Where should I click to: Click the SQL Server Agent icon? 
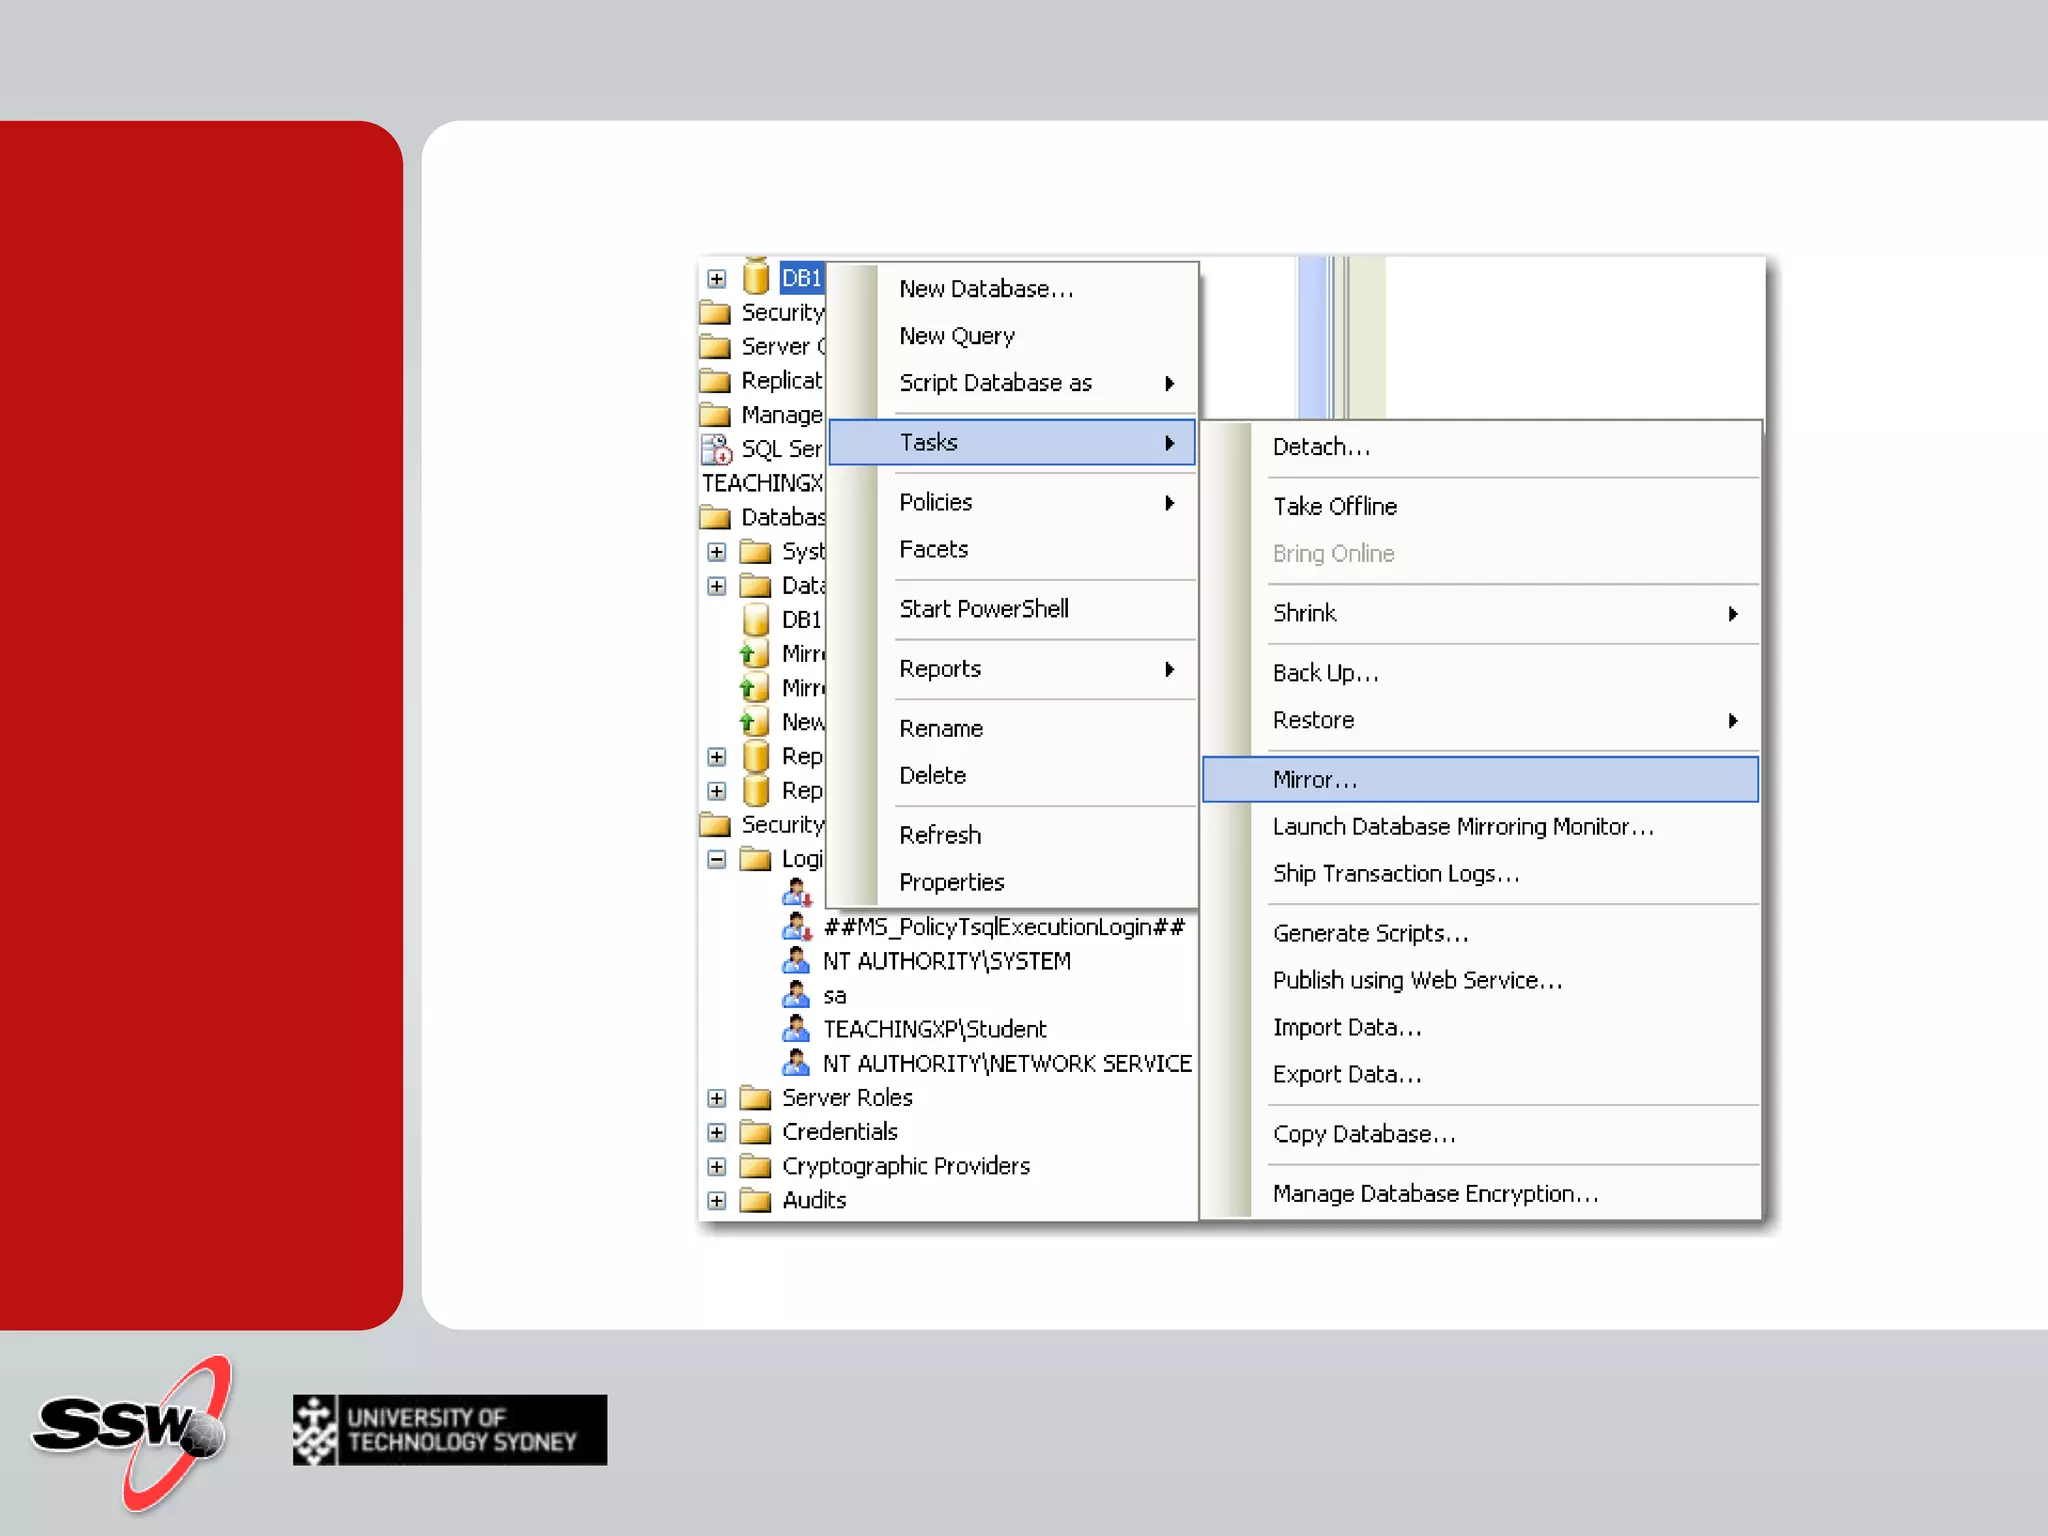coord(716,449)
